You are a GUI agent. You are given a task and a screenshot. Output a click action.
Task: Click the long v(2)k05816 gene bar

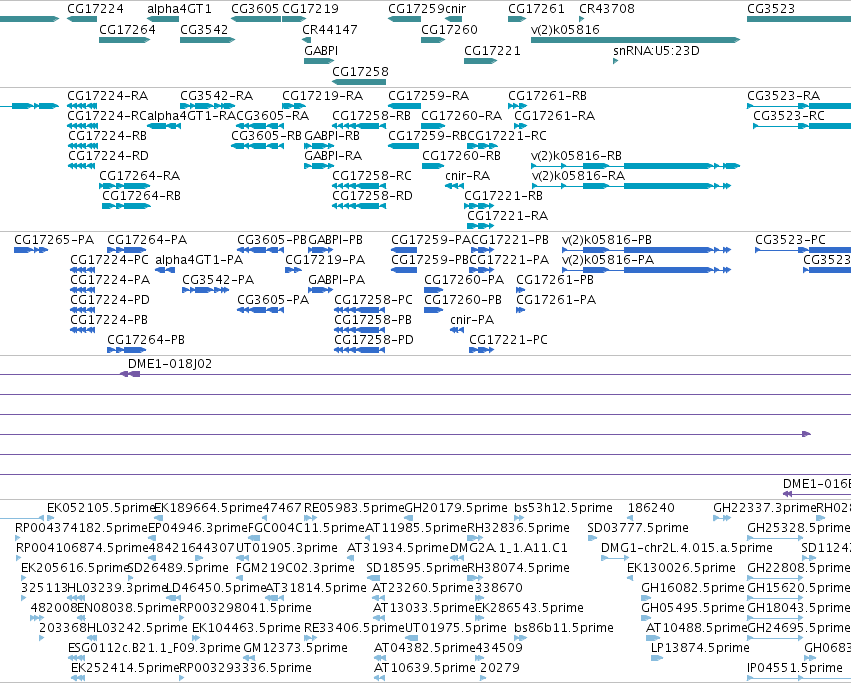pyautogui.click(x=635, y=40)
